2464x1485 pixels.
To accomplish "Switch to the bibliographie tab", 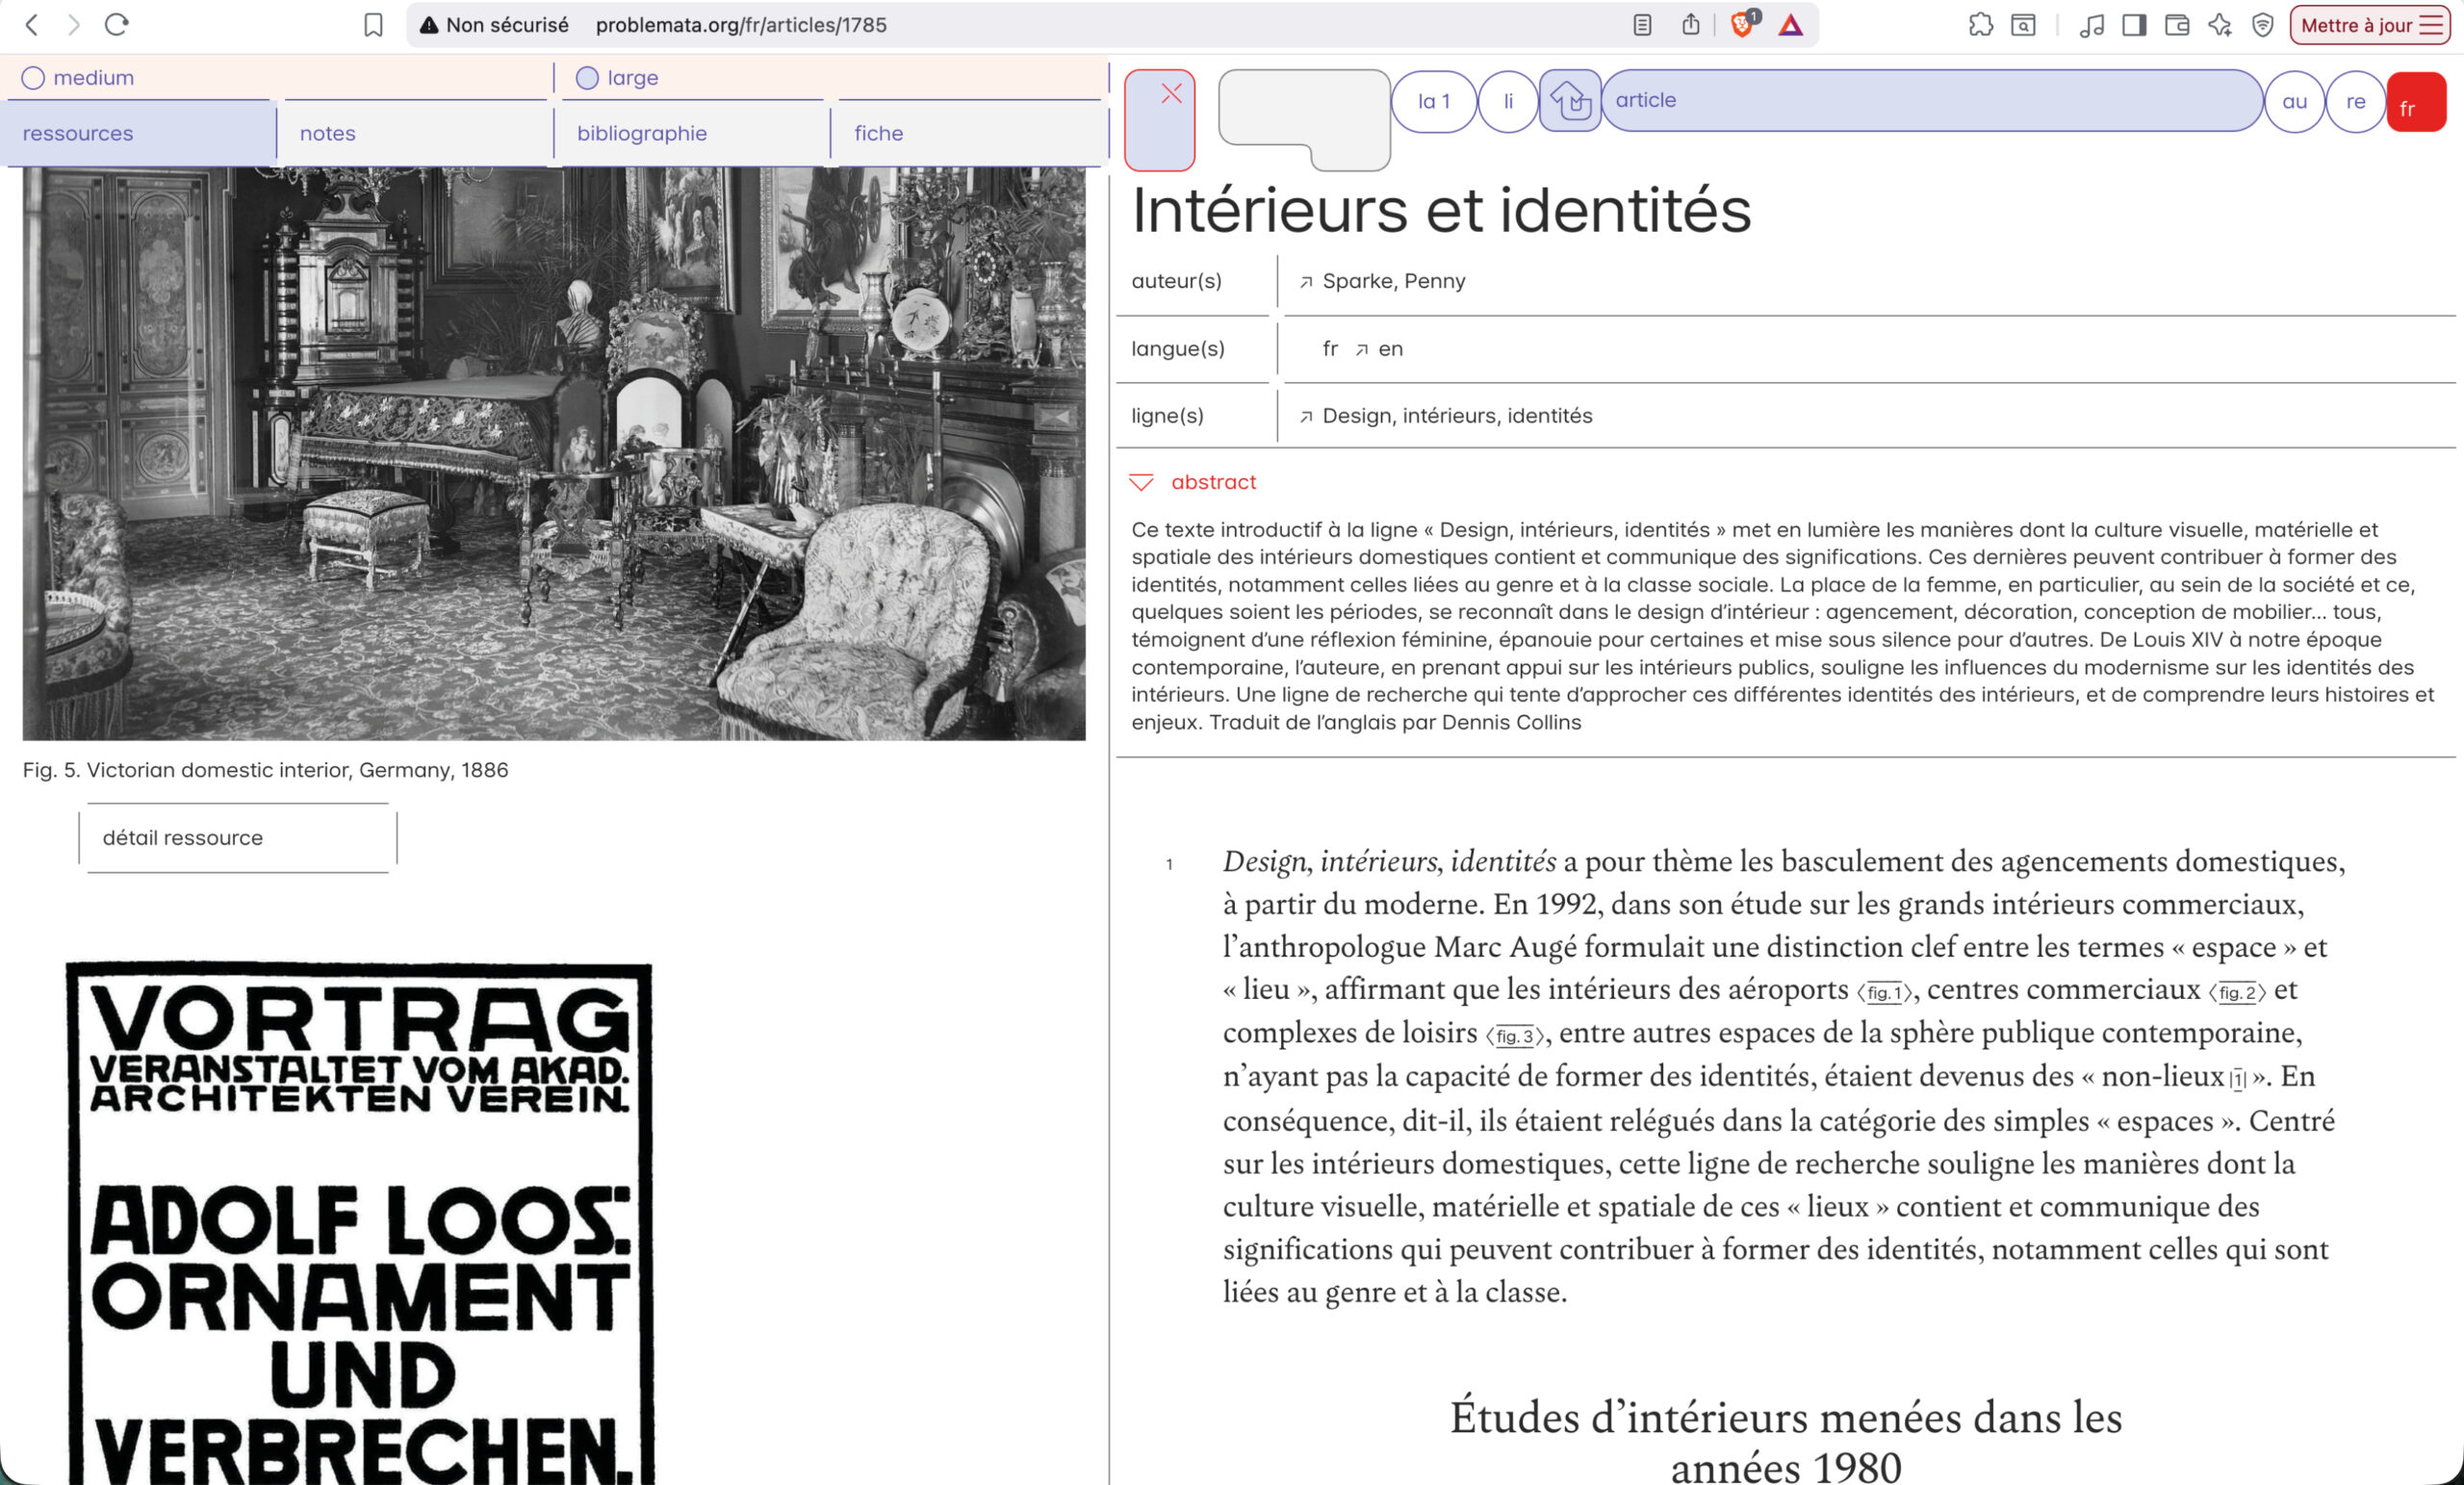I will tap(642, 133).
